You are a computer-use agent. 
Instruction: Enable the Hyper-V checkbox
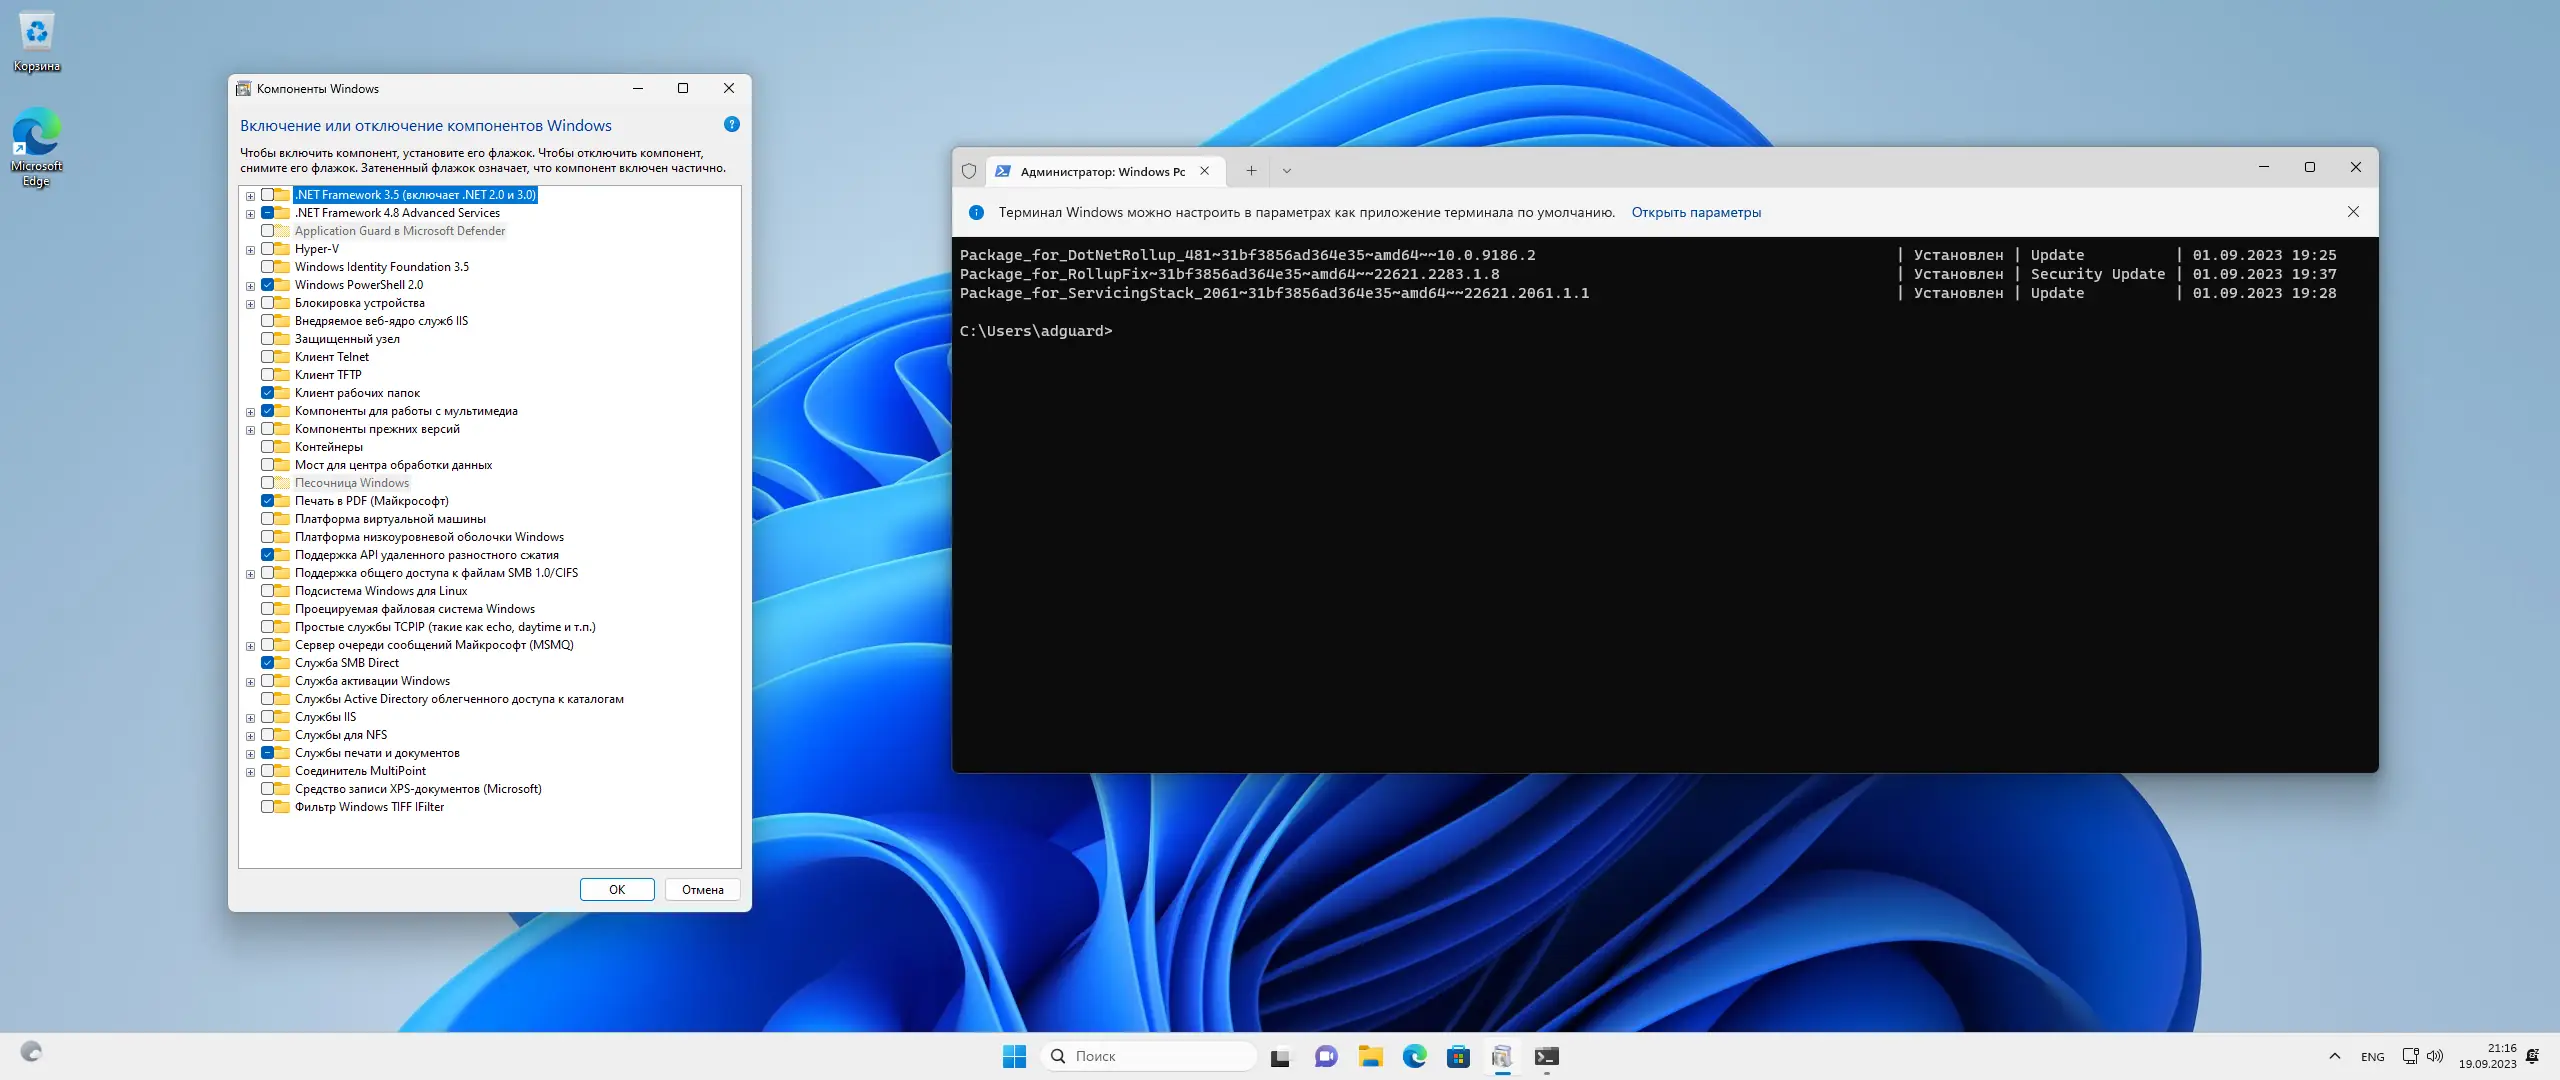(268, 249)
